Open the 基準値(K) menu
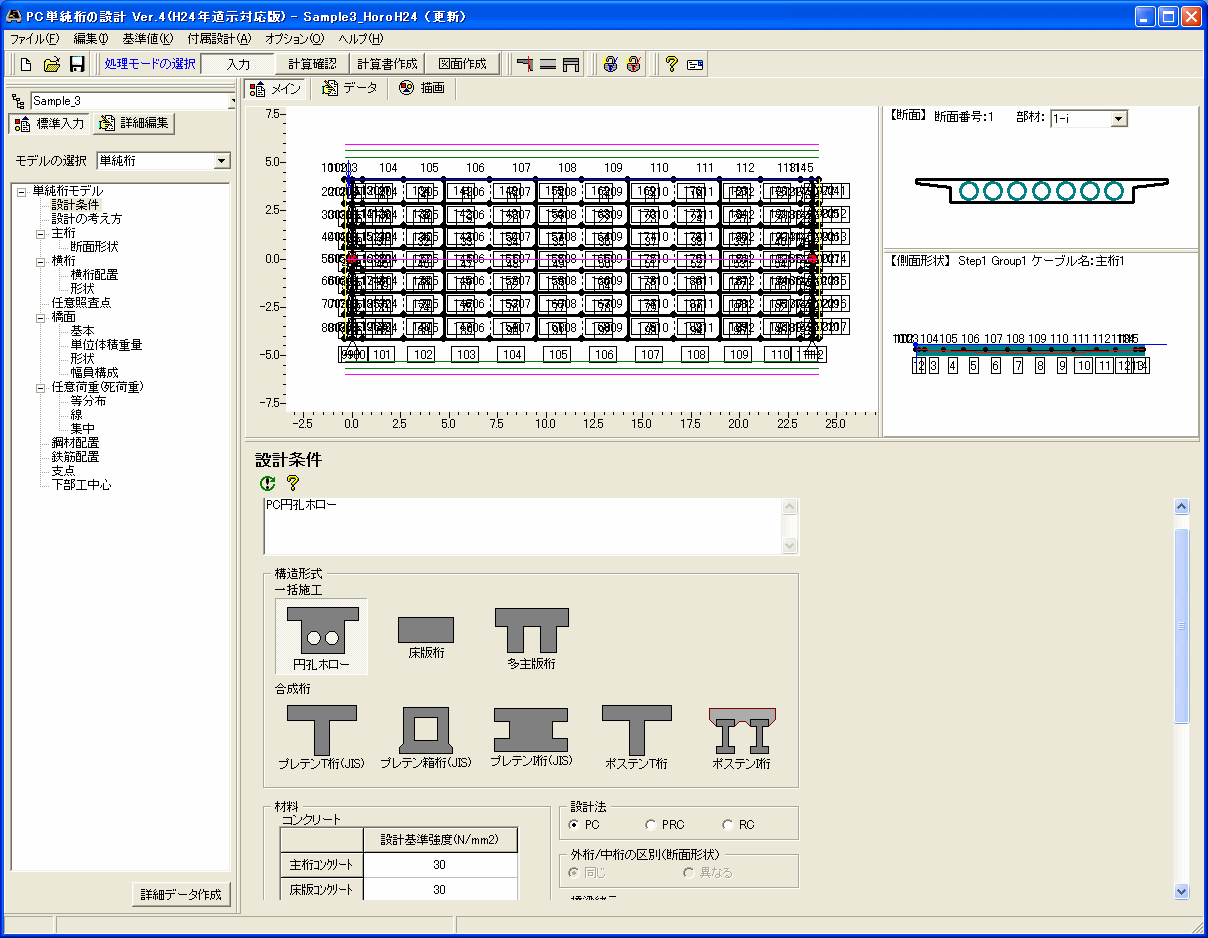 click(147, 39)
